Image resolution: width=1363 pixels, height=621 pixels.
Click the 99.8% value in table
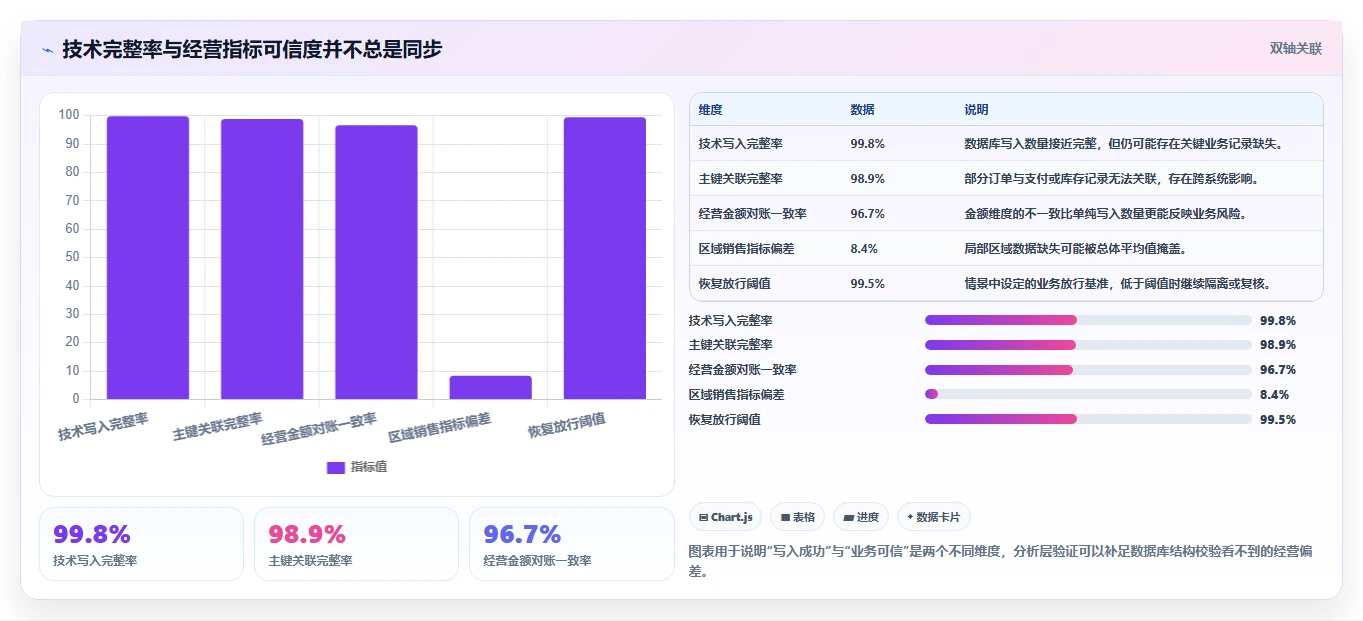click(x=867, y=144)
